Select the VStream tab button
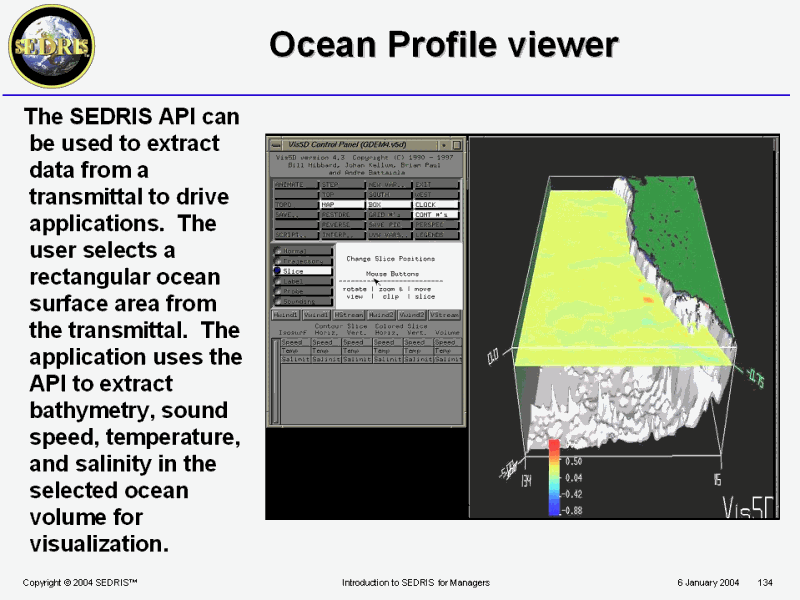The width and height of the screenshot is (800, 600). coord(444,314)
